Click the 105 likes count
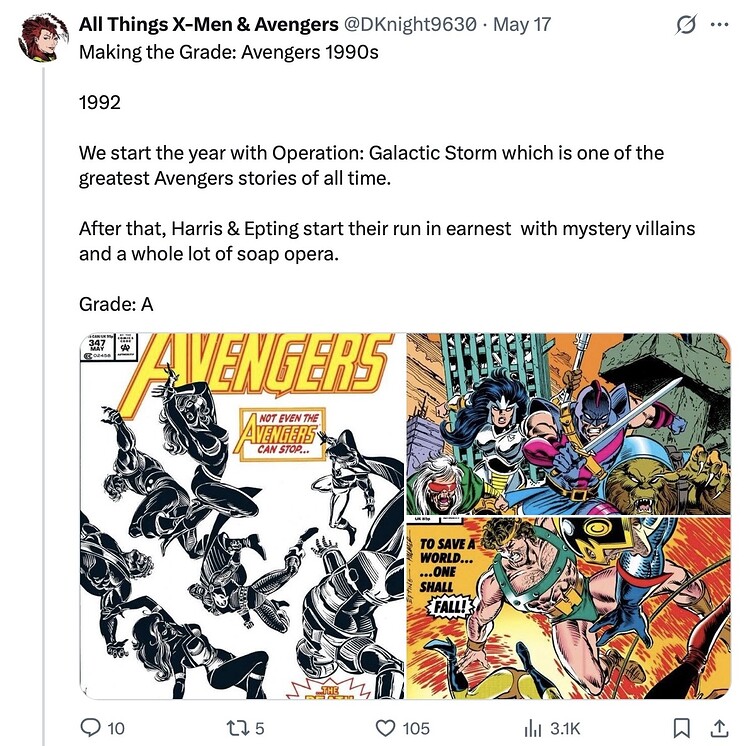Image resolution: width=750 pixels, height=746 pixels. (416, 728)
